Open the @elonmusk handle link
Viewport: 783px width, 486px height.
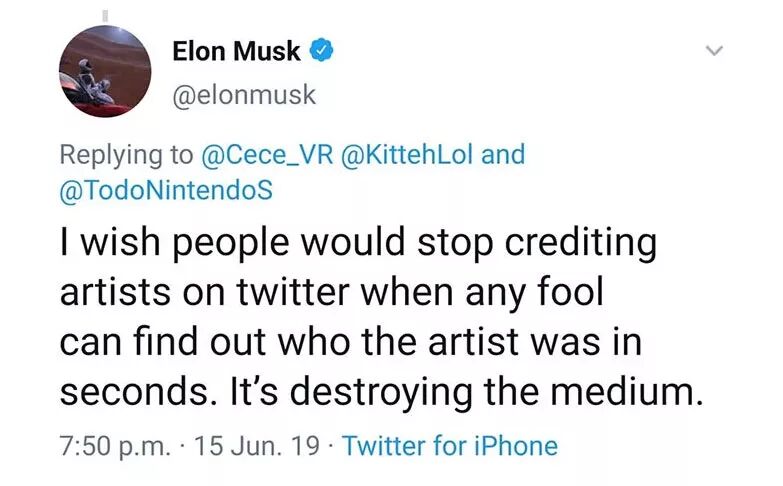[x=244, y=95]
